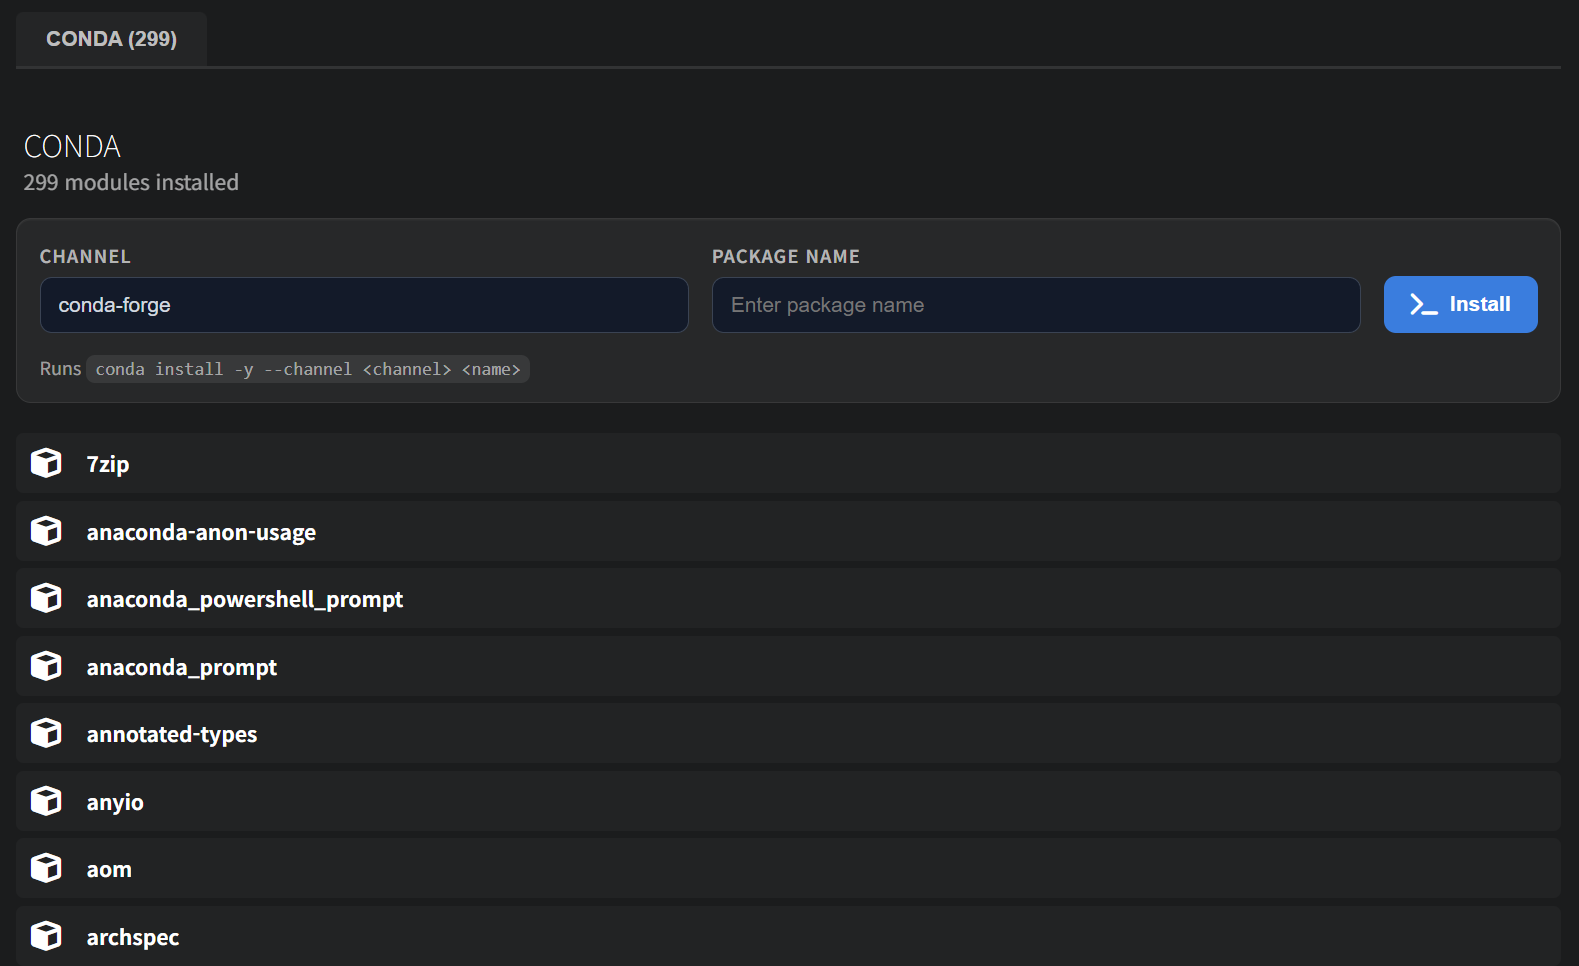Select the 7zip module name
This screenshot has width=1579, height=966.
click(x=108, y=464)
